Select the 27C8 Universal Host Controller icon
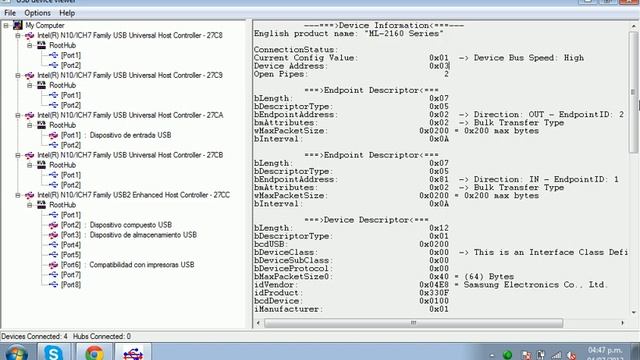Viewport: 640px width, 360px height. pos(29,36)
